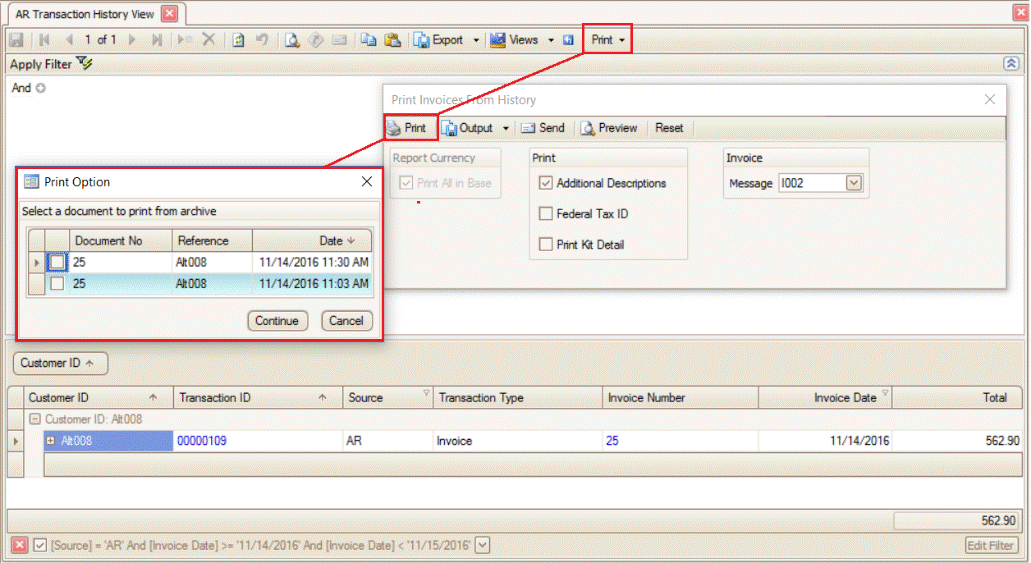Click the Copy icon in the main toolbar
The image size is (1031, 563).
368,40
